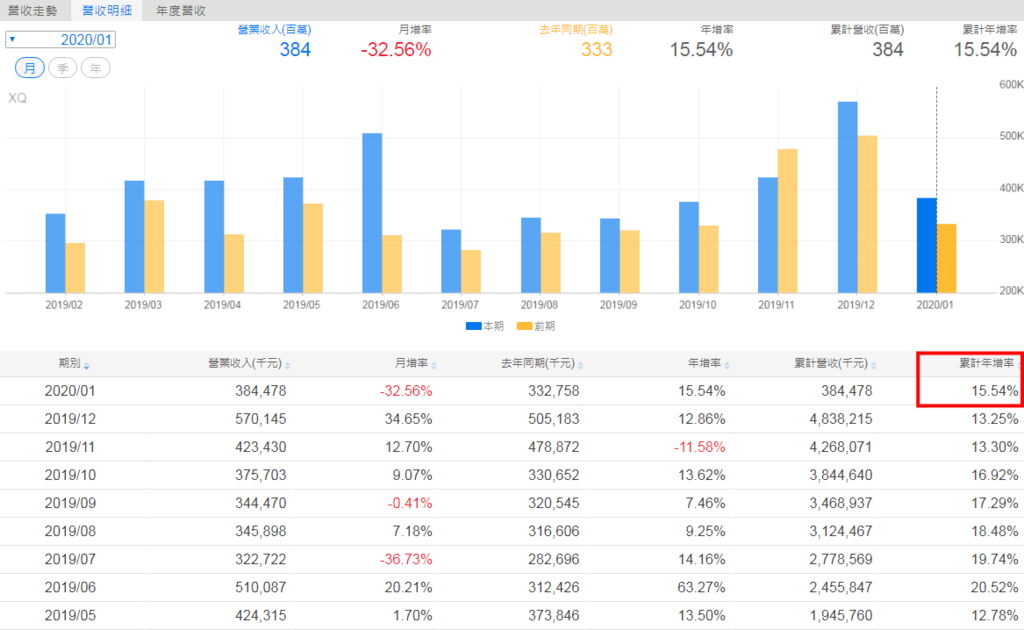1024x630 pixels.
Task: Click the 510,087 revenue cell
Action: click(x=261, y=588)
